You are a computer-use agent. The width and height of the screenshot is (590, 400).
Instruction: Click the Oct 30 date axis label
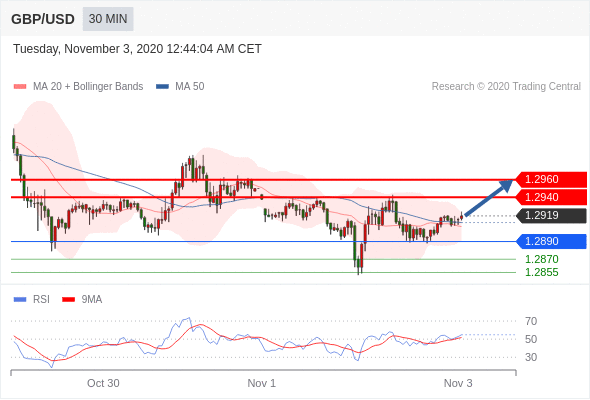pos(103,383)
